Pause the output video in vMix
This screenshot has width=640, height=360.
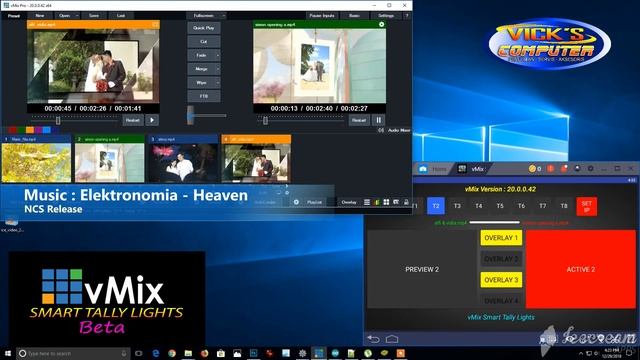(378, 120)
